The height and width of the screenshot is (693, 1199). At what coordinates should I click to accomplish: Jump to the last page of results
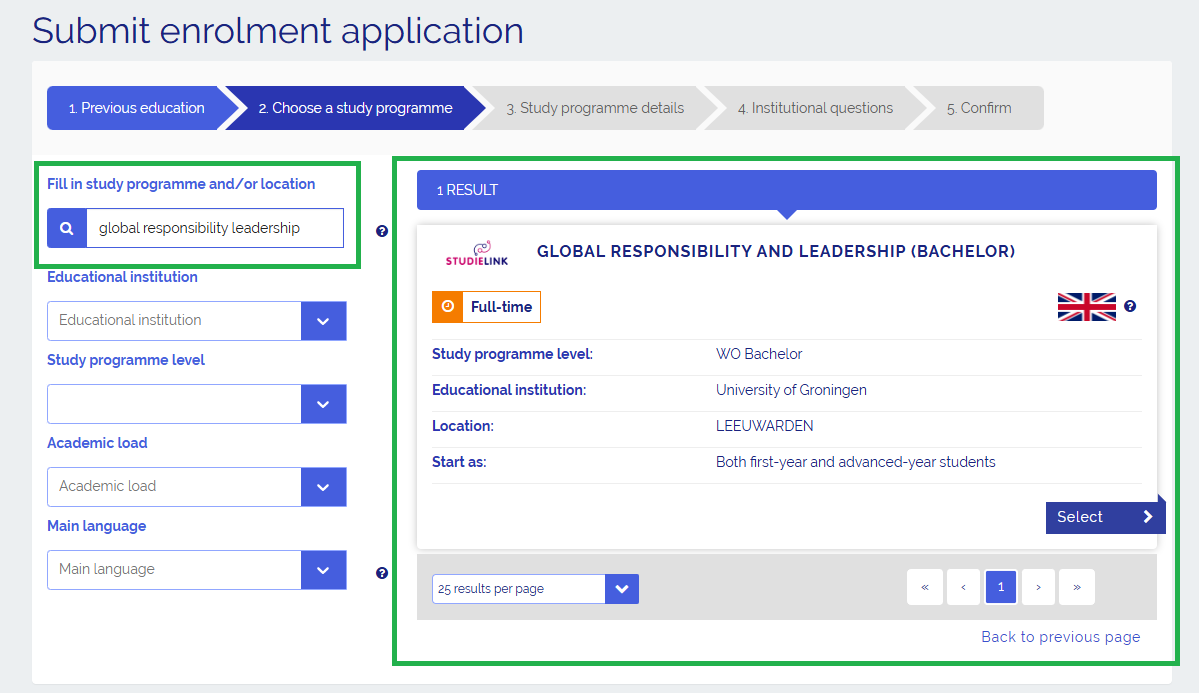point(1077,588)
